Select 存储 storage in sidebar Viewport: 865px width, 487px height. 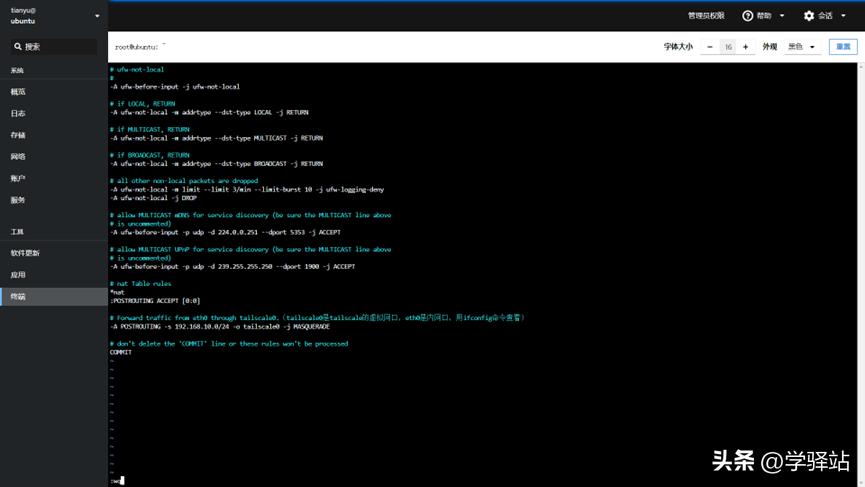pos(18,135)
